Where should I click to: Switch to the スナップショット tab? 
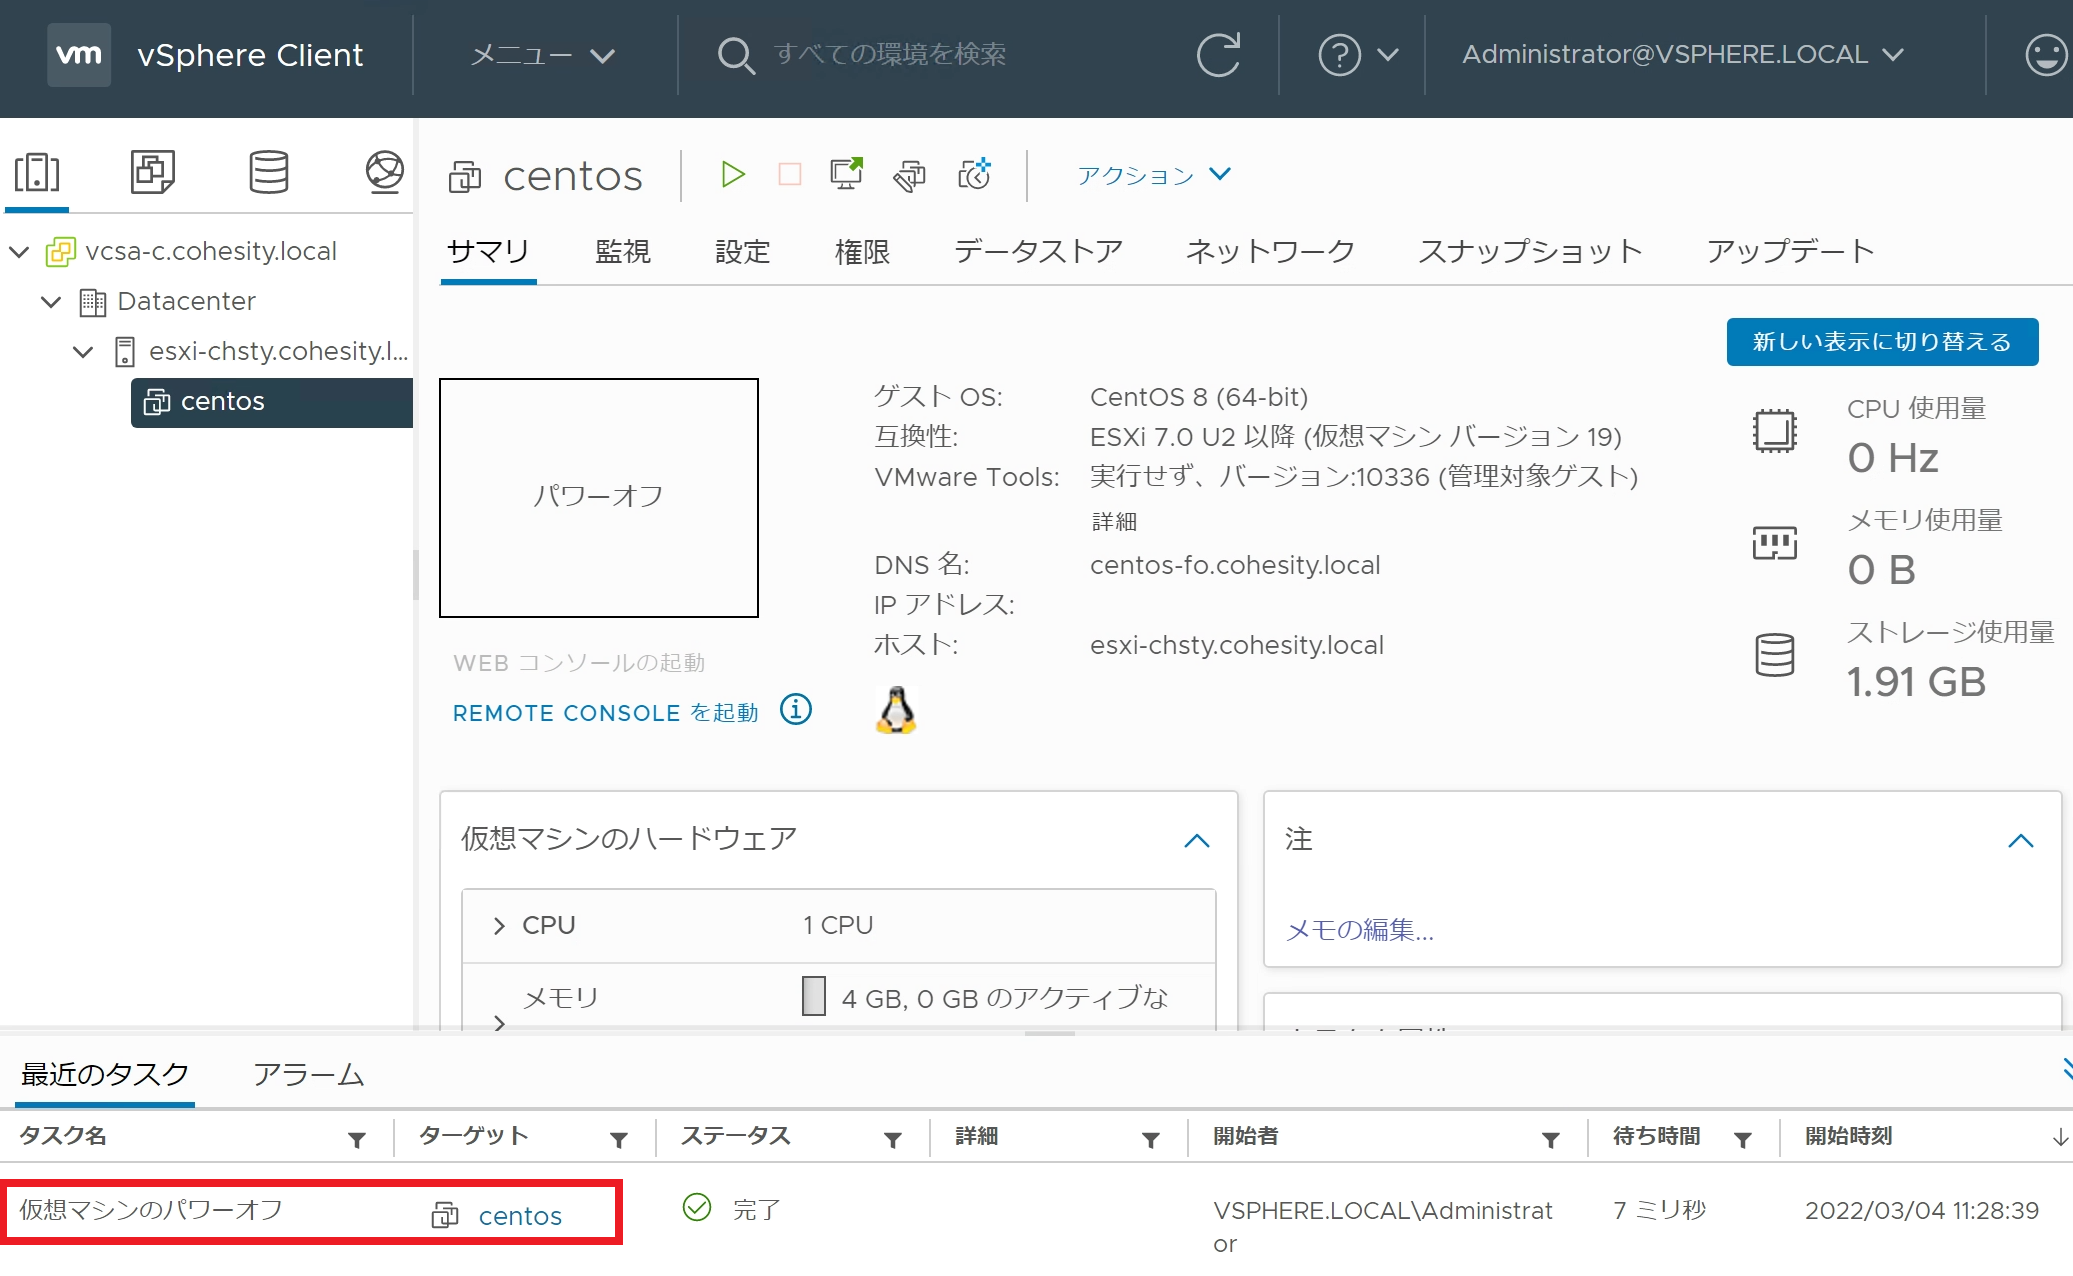tap(1530, 252)
